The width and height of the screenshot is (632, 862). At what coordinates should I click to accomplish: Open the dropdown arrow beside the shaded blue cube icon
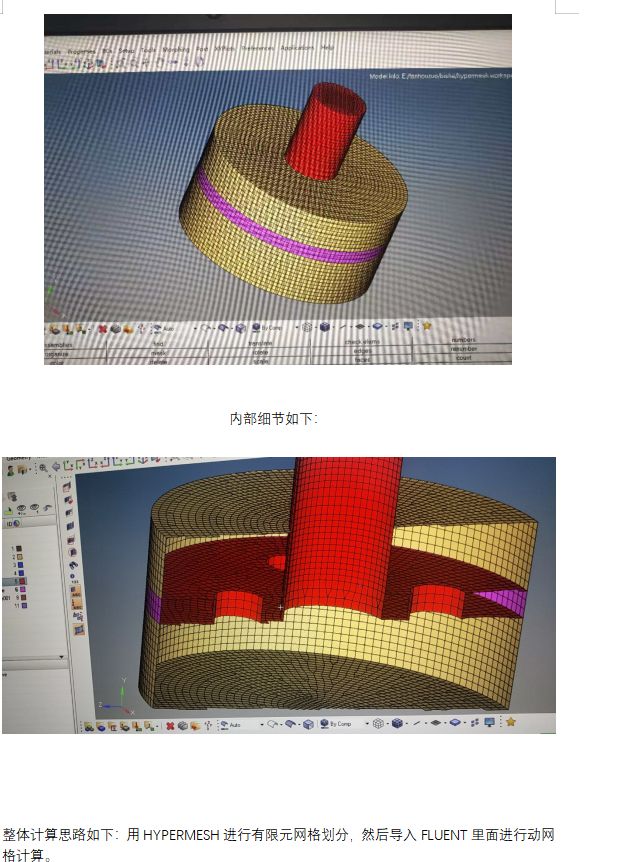click(406, 724)
